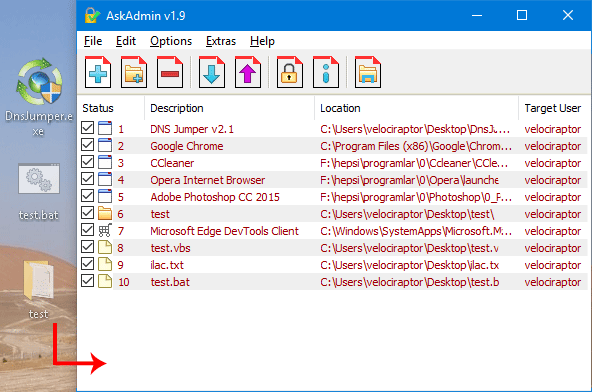Select the "Google Chrome" description
This screenshot has height=392, width=592.
coord(187,146)
